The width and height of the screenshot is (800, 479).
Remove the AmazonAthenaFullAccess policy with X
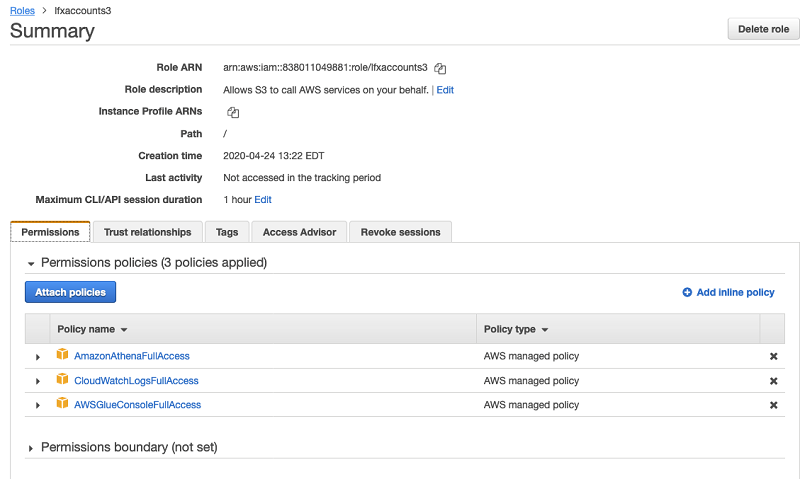point(773,356)
